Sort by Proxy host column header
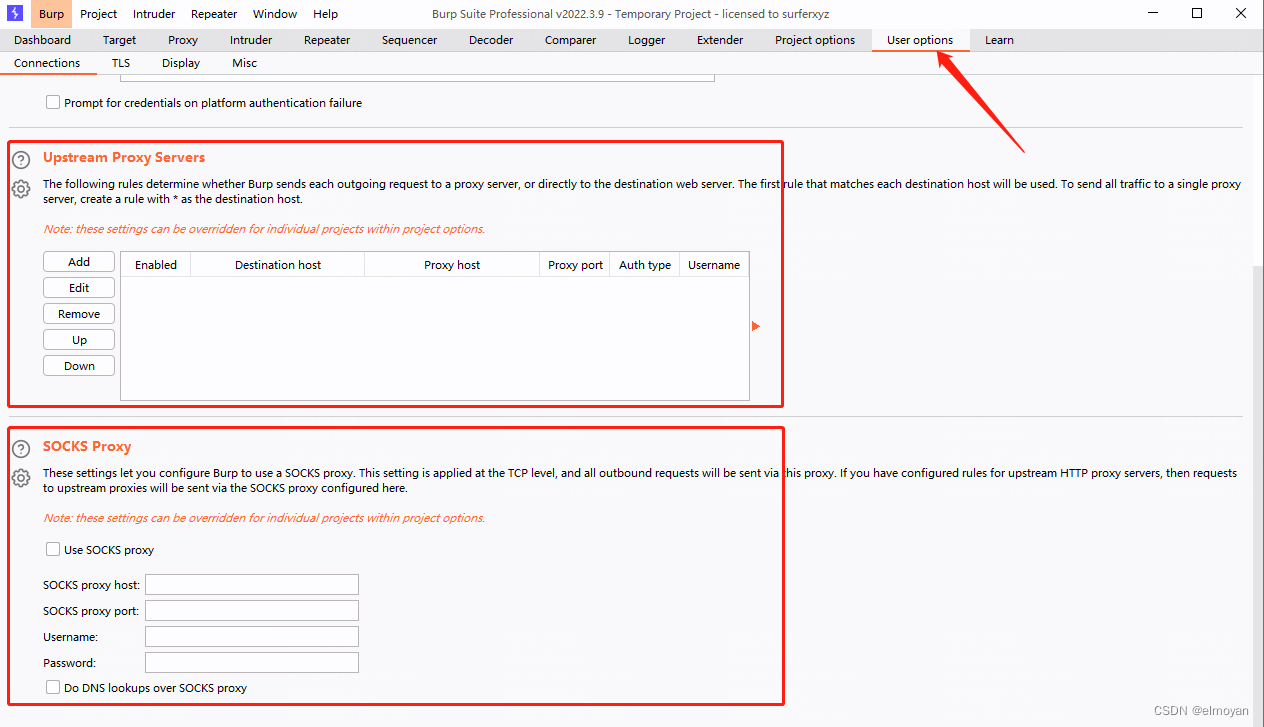This screenshot has height=727, width=1264. [452, 265]
